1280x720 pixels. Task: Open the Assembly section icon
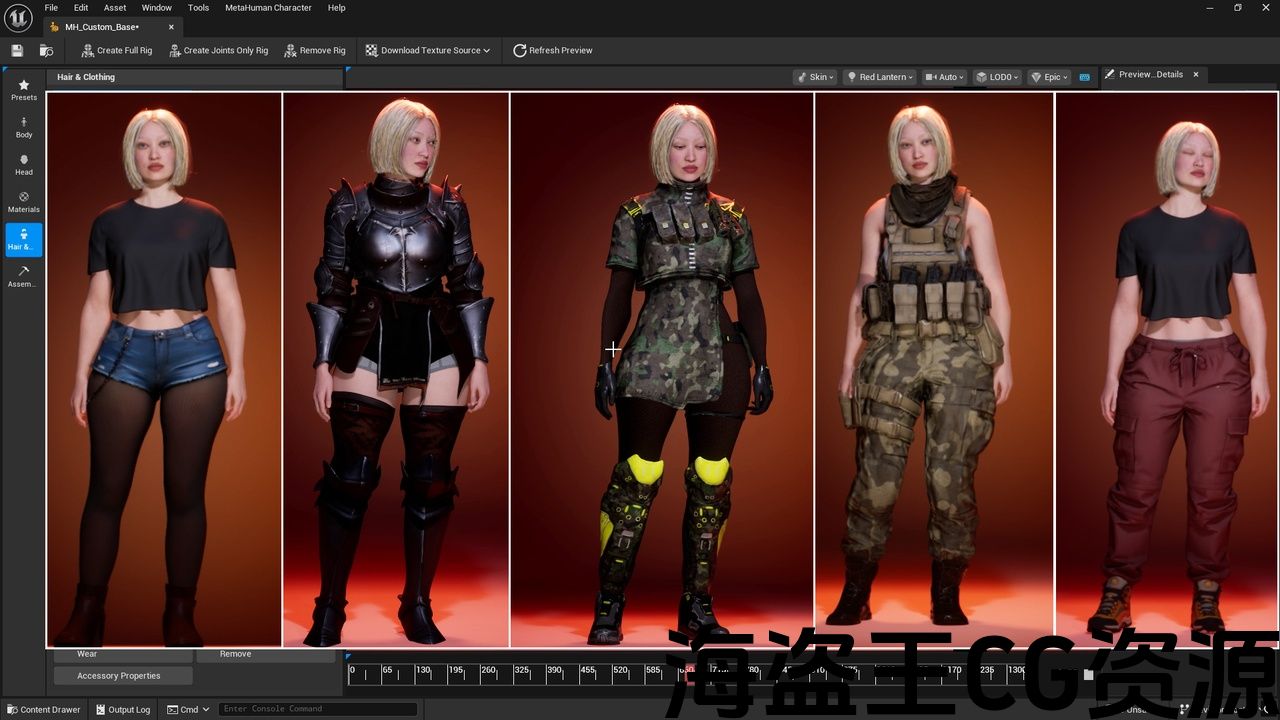pyautogui.click(x=24, y=276)
